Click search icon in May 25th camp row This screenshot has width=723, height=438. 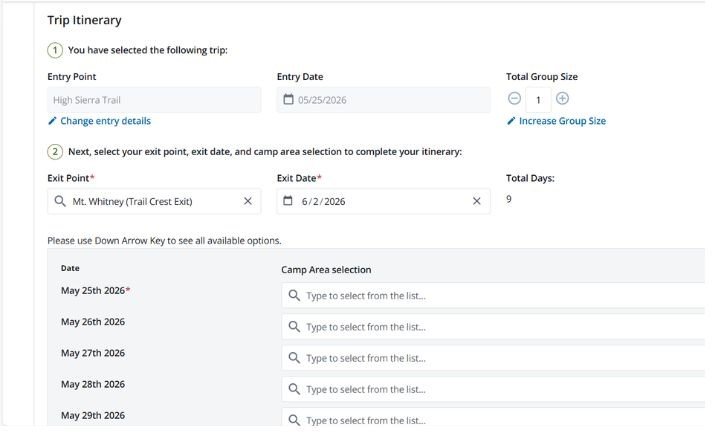293,296
